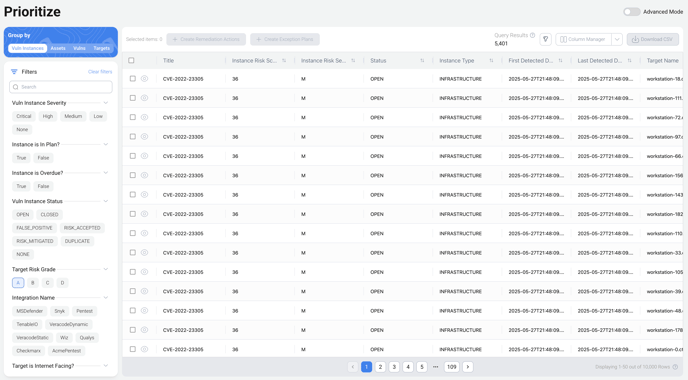The image size is (688, 380).
Task: Select checkbox for workstation-97 row
Action: (x=133, y=136)
